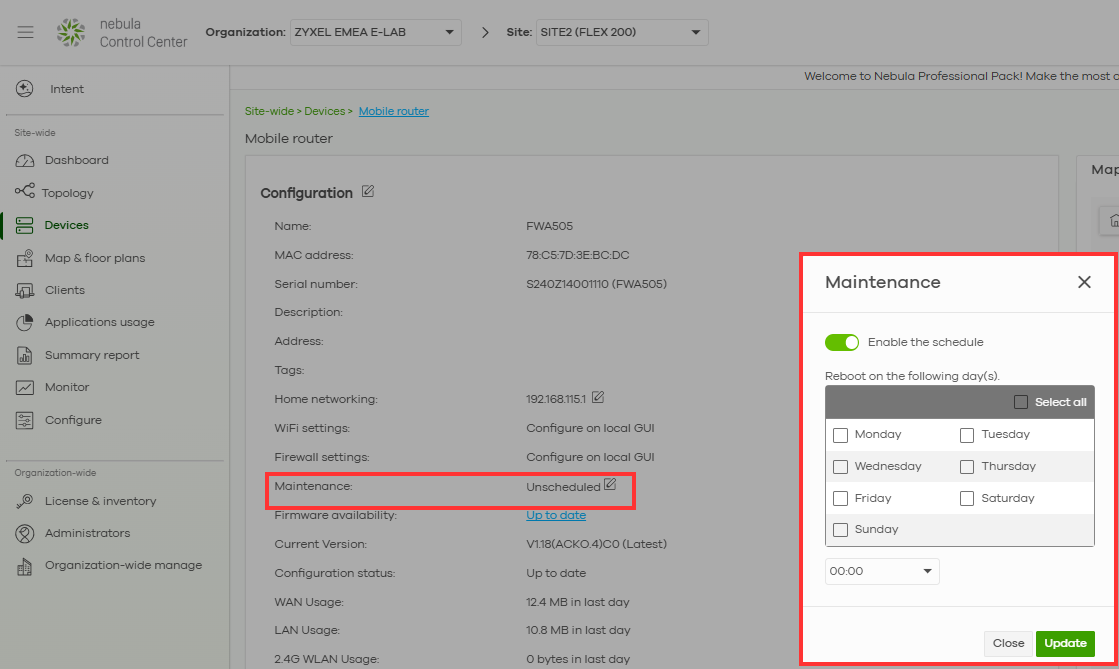1119x669 pixels.
Task: Click the Configure sliders icon
Action: pyautogui.click(x=24, y=421)
